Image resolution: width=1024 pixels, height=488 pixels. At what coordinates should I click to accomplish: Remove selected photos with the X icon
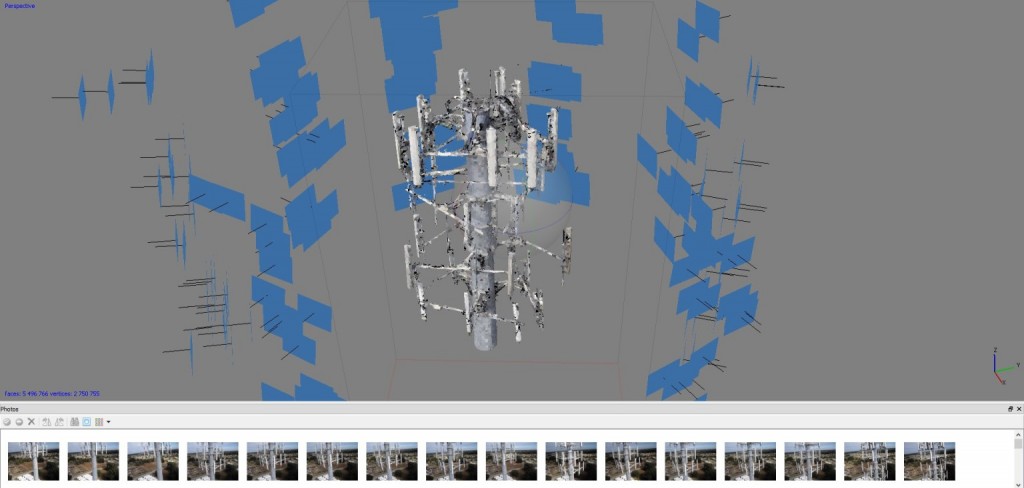pos(31,422)
